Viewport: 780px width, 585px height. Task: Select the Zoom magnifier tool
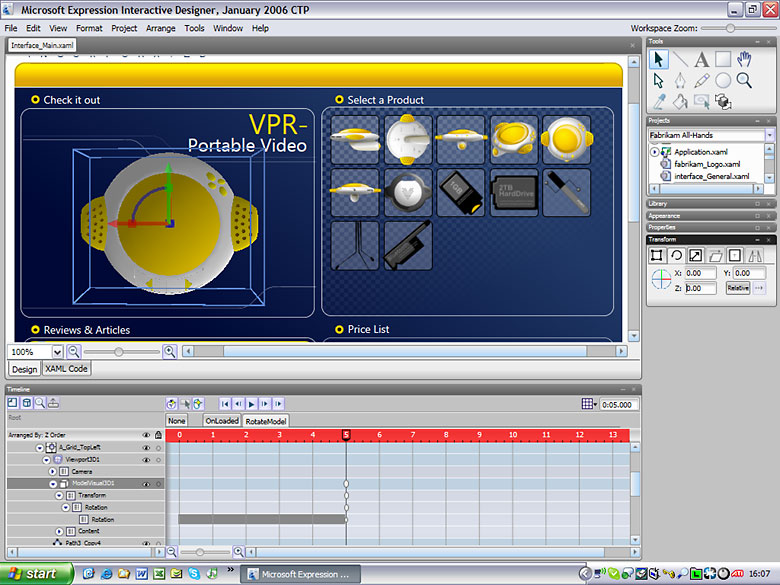[745, 80]
